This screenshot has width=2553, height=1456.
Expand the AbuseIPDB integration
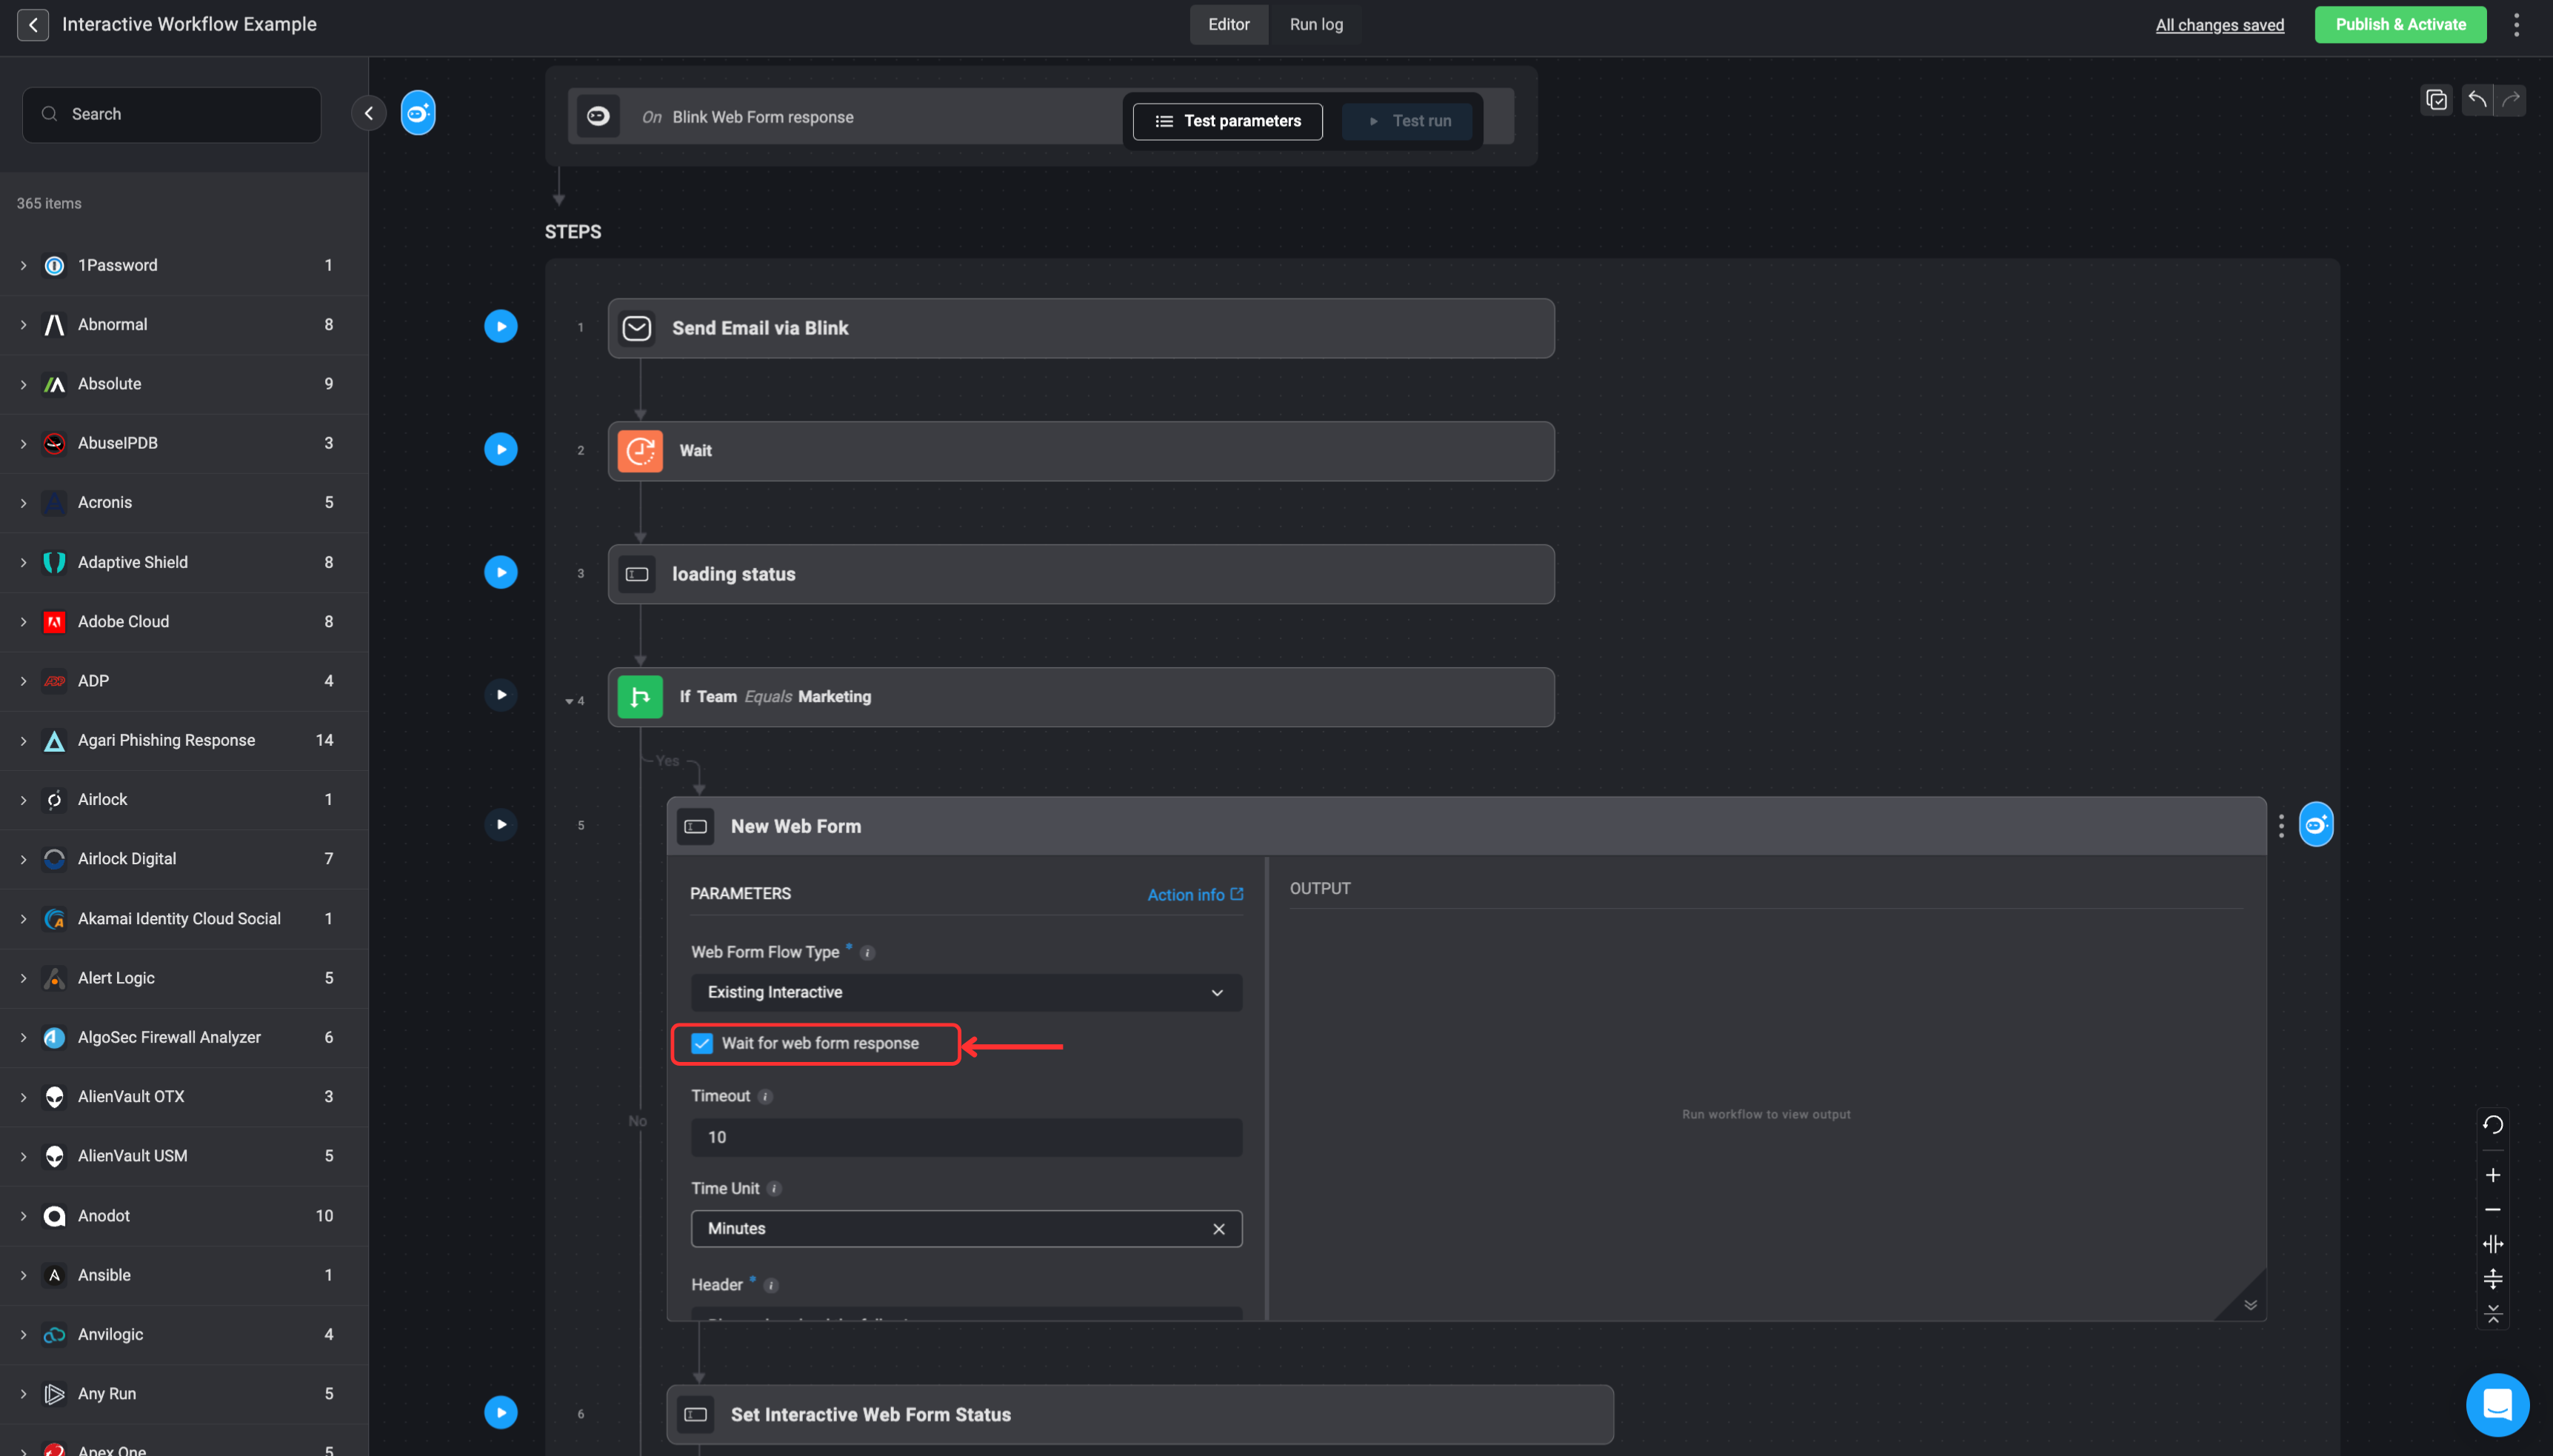23,443
